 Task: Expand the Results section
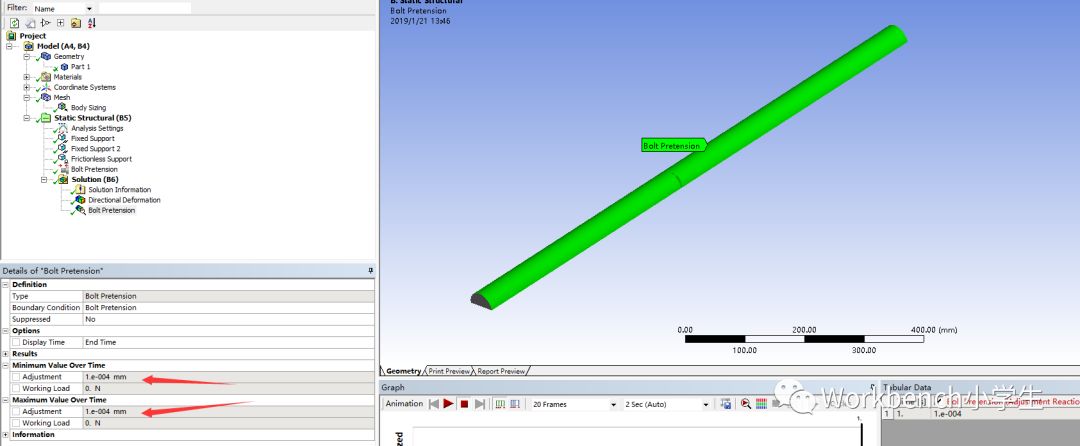[6, 354]
